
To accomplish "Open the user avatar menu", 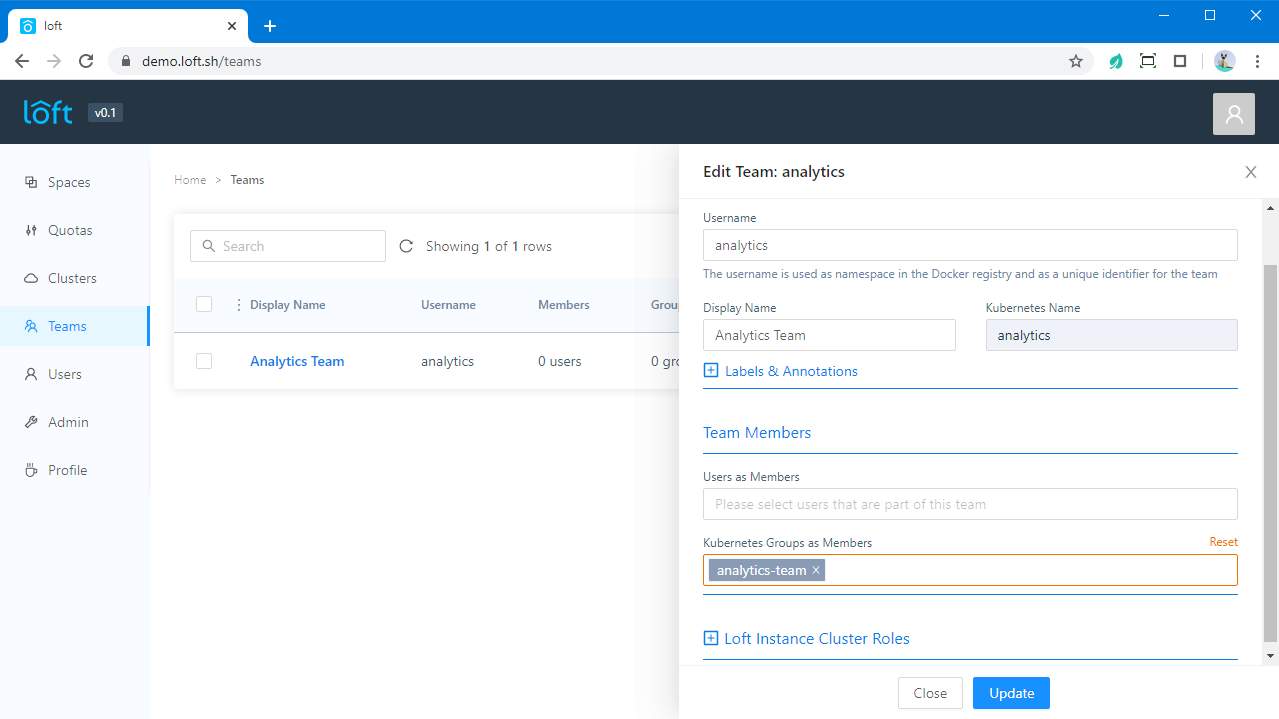I will point(1233,114).
